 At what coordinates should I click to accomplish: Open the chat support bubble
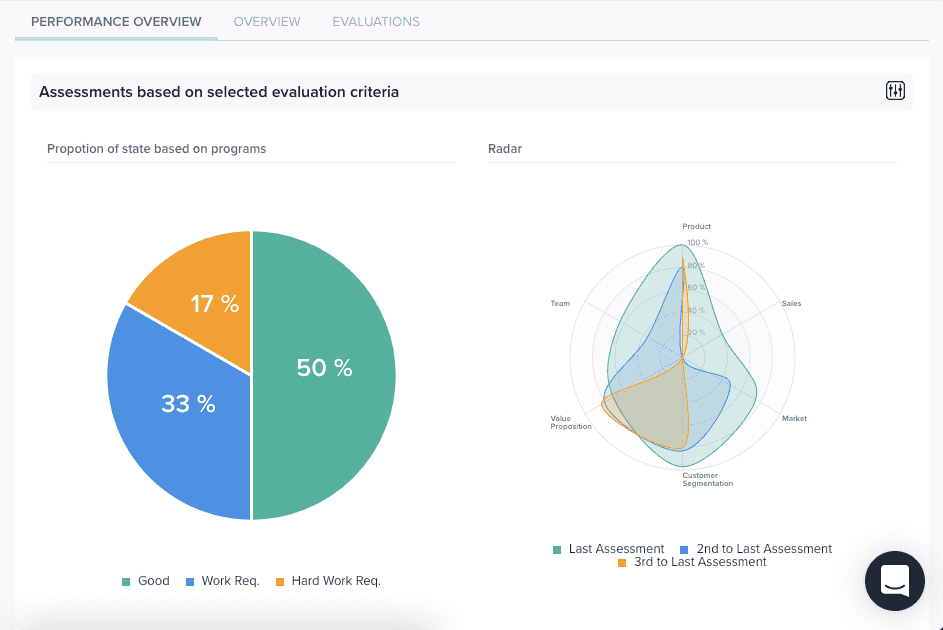(x=894, y=581)
